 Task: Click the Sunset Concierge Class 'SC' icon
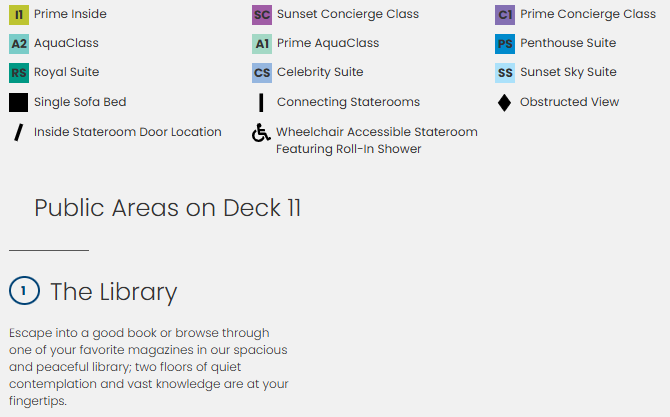(262, 15)
